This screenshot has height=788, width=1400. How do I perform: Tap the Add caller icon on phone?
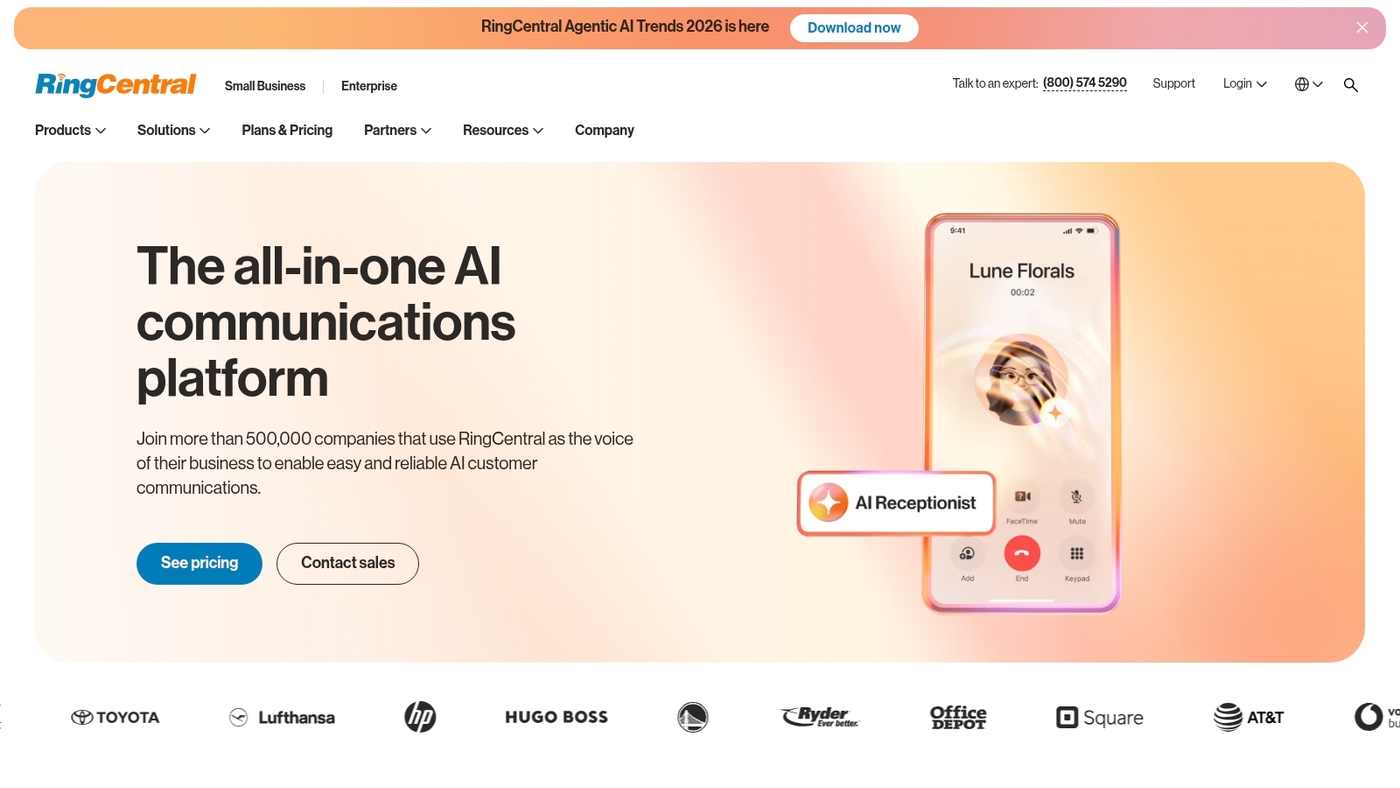(967, 553)
